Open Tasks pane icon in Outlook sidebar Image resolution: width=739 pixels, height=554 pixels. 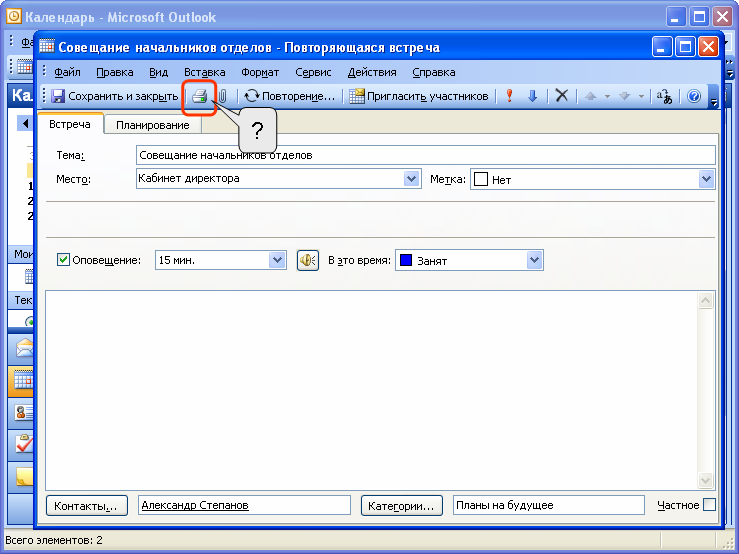click(x=24, y=444)
